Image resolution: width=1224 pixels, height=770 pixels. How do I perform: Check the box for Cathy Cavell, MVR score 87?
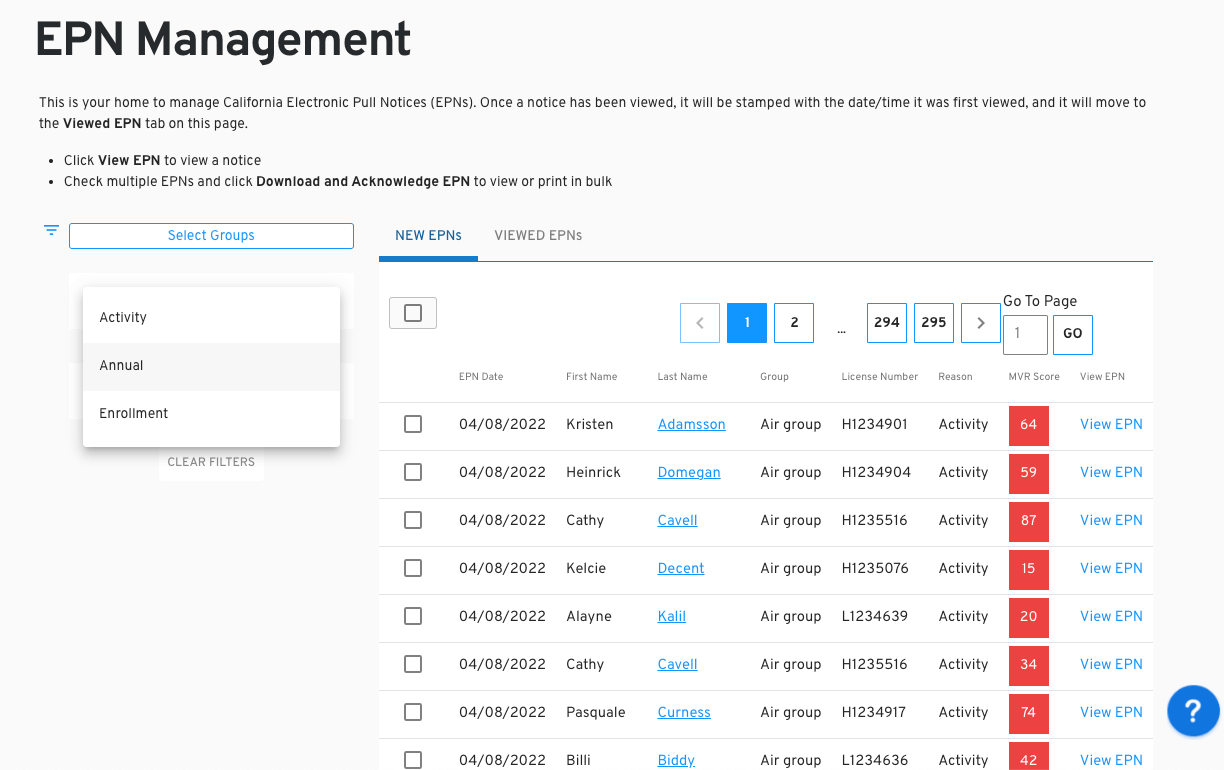tap(413, 520)
